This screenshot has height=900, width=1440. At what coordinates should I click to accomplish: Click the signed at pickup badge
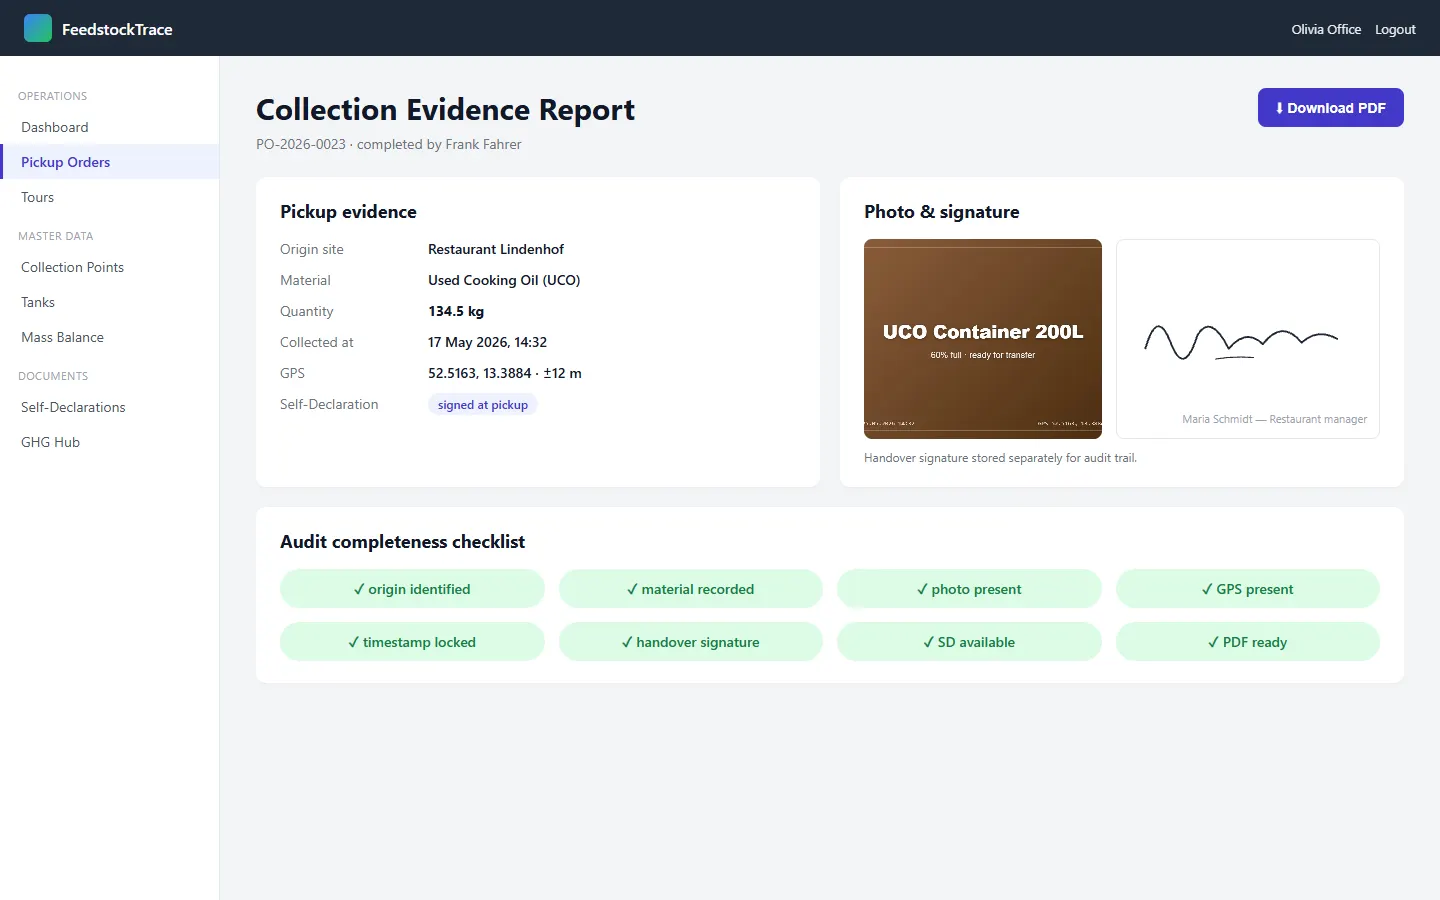483,405
